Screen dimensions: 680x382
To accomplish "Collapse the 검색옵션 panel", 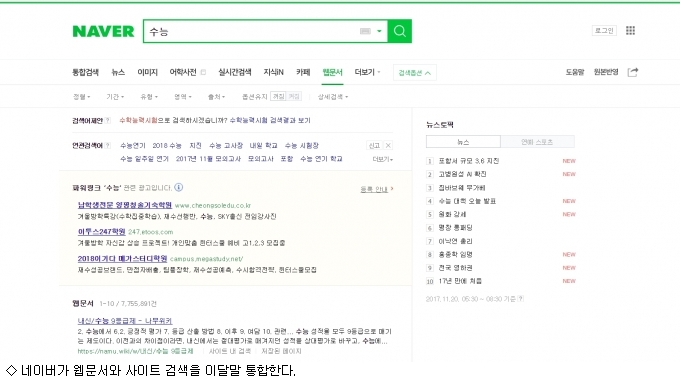I will click(415, 73).
